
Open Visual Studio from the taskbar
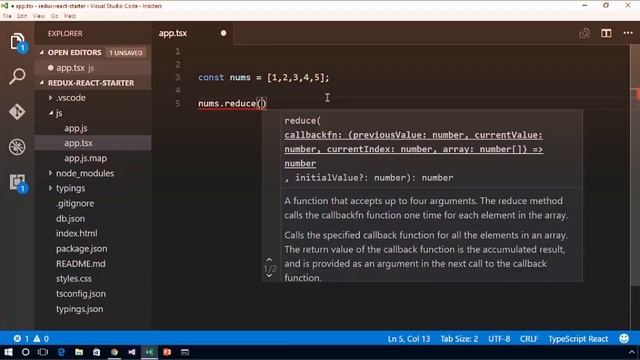[132, 352]
